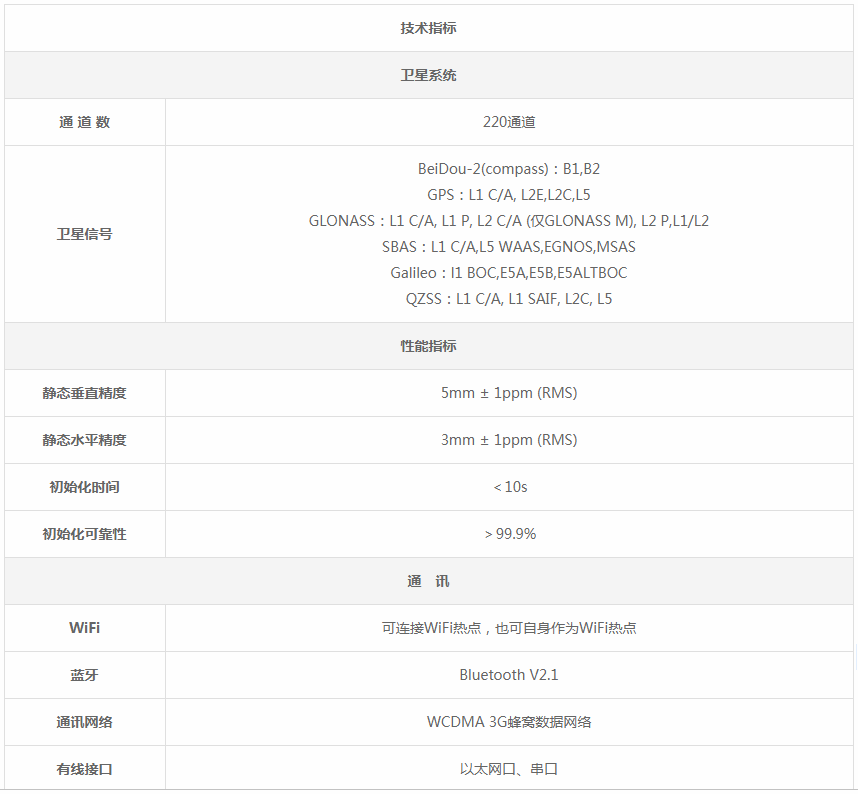Screen dimensions: 858x794
Task: Select the Galileo signal line text
Action: tap(508, 273)
